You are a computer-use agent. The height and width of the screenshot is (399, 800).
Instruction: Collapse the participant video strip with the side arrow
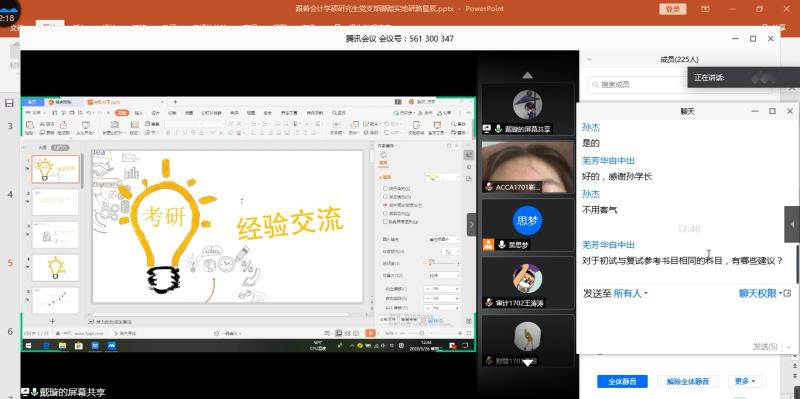point(471,225)
